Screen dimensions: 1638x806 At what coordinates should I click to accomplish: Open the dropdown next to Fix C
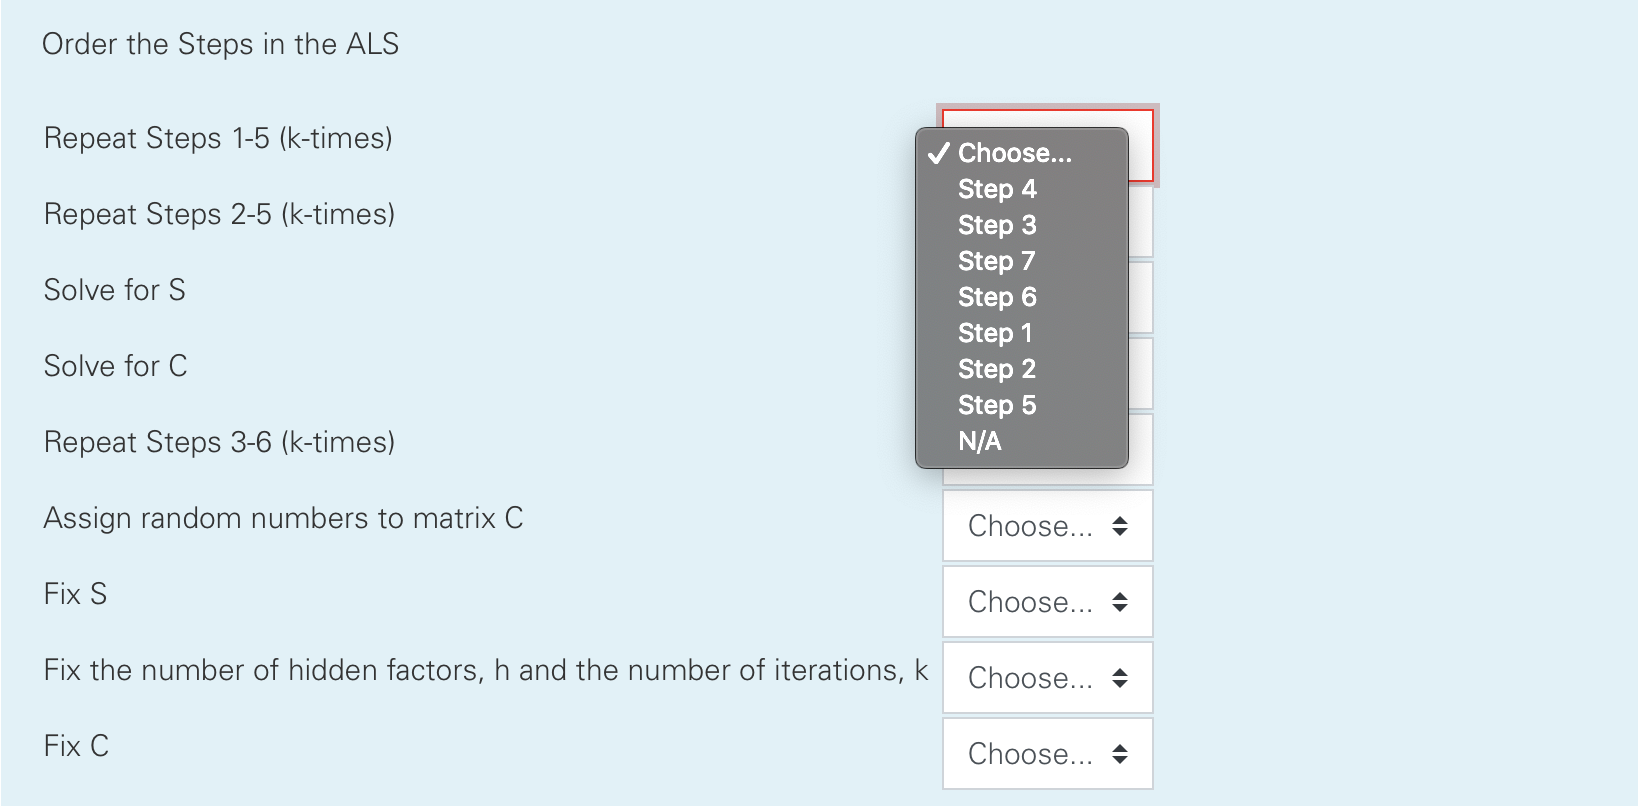pos(1046,753)
